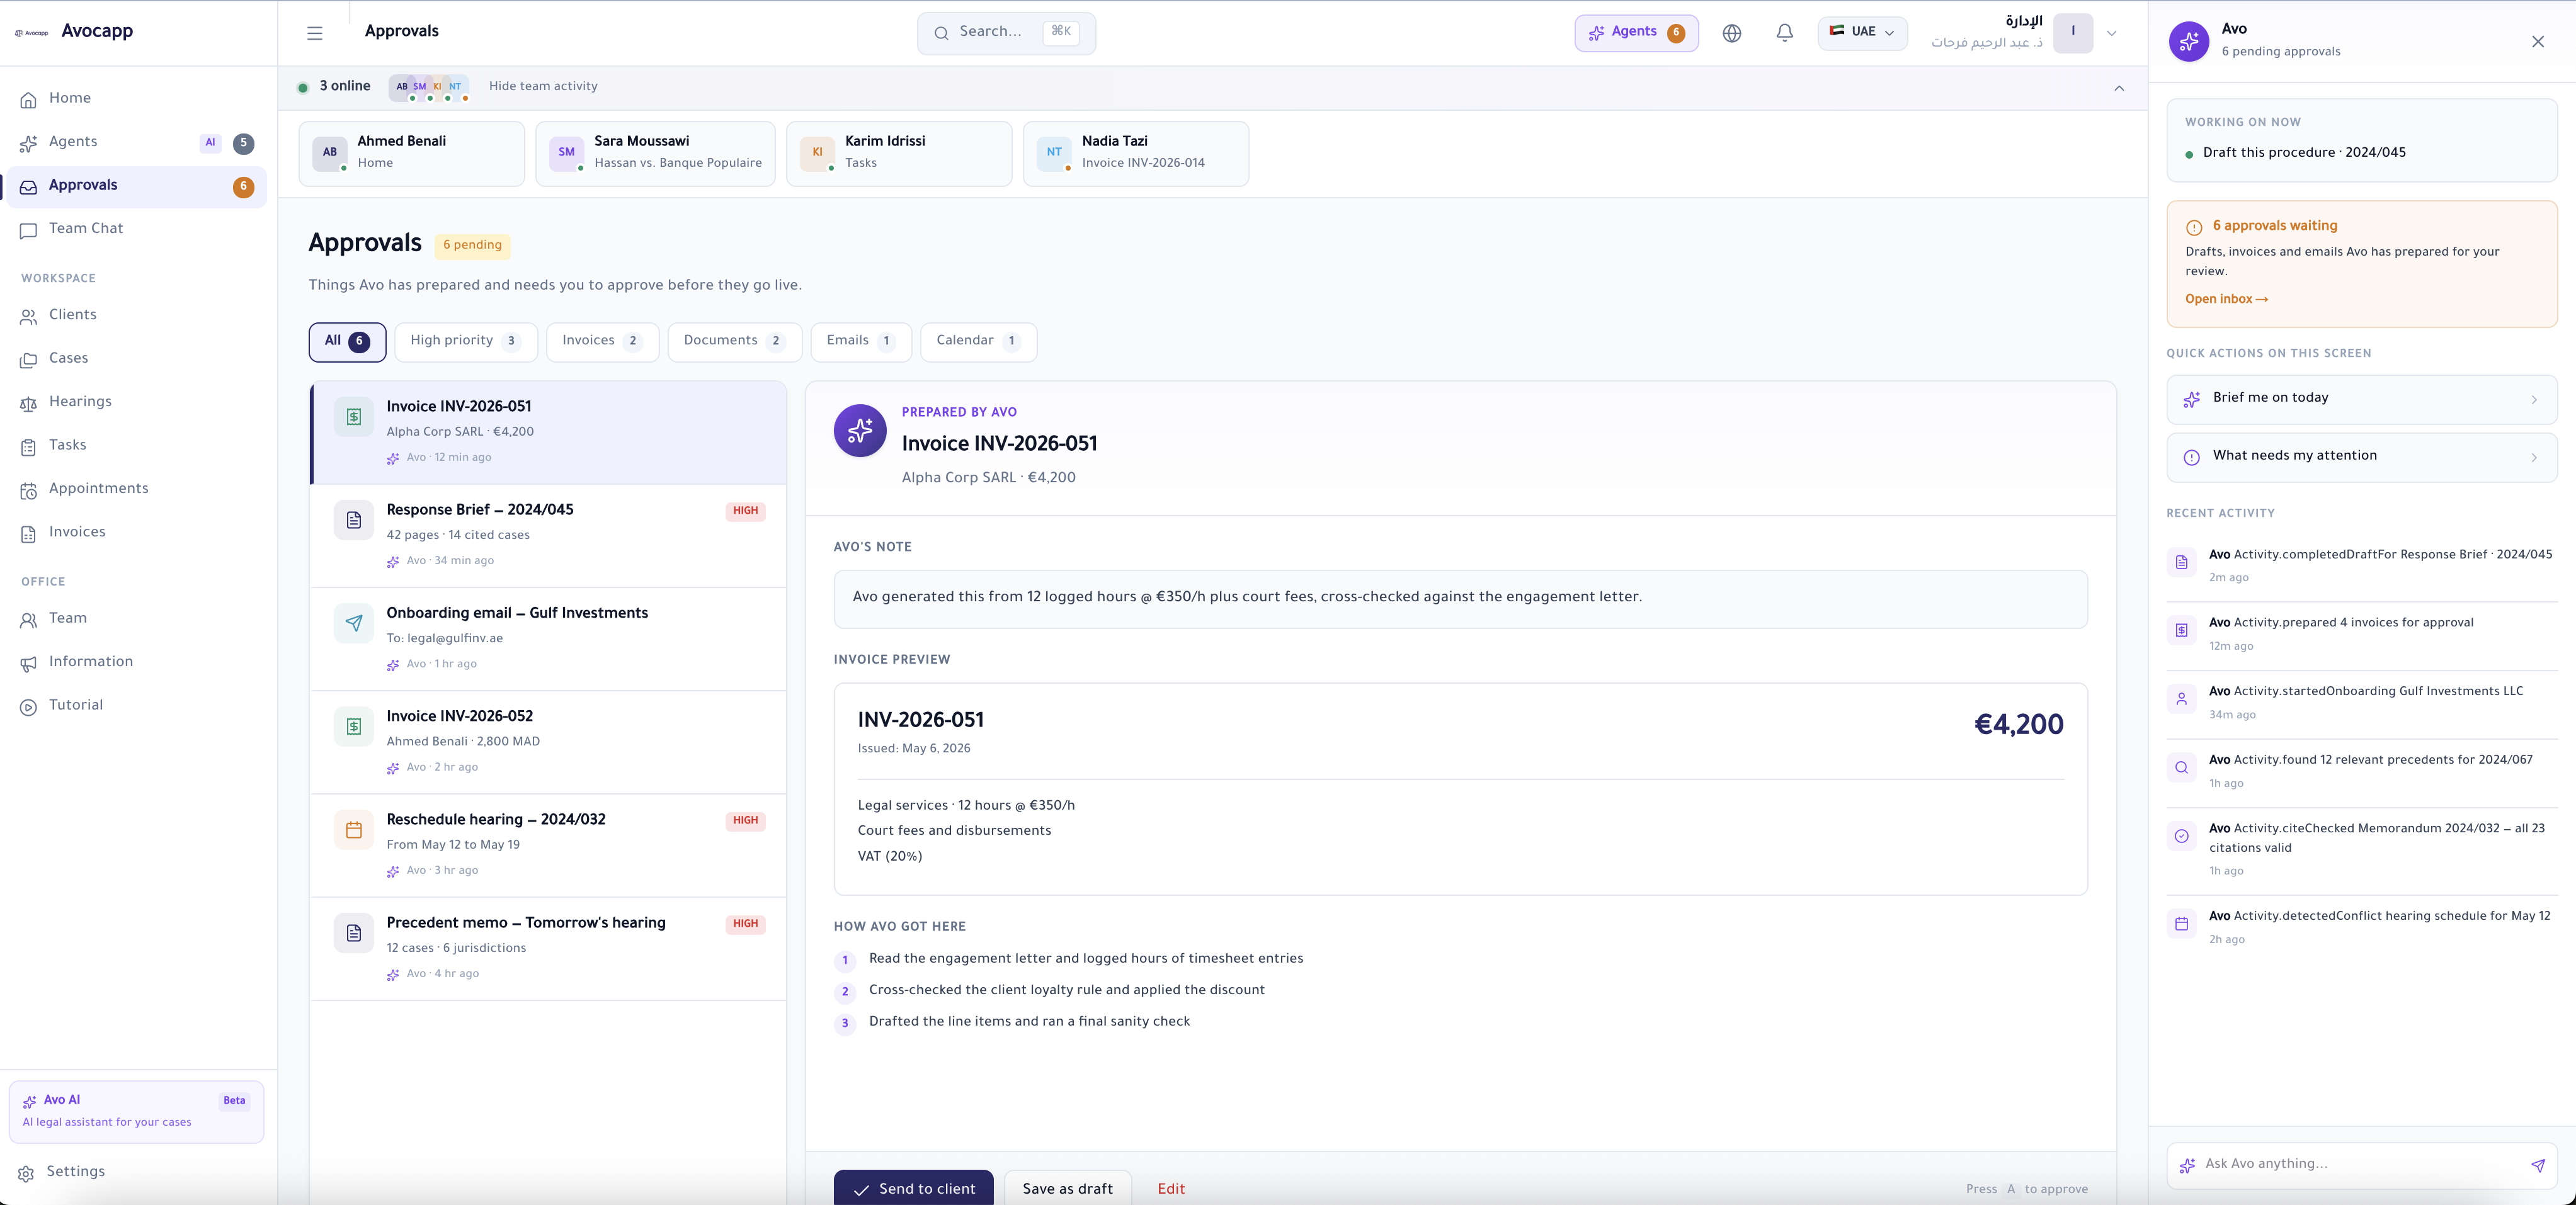Click the paper-plane icon of Onboarding email row
This screenshot has width=2576, height=1205.
[x=354, y=623]
